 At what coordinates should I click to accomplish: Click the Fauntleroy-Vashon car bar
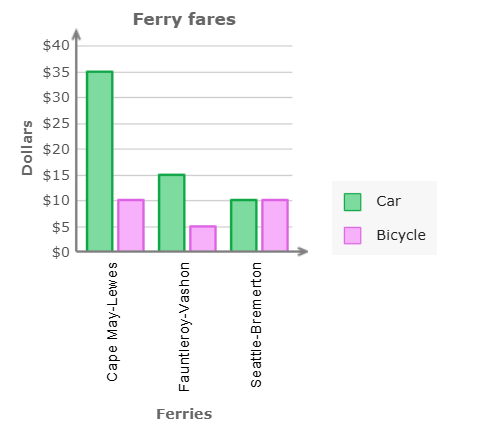172,213
